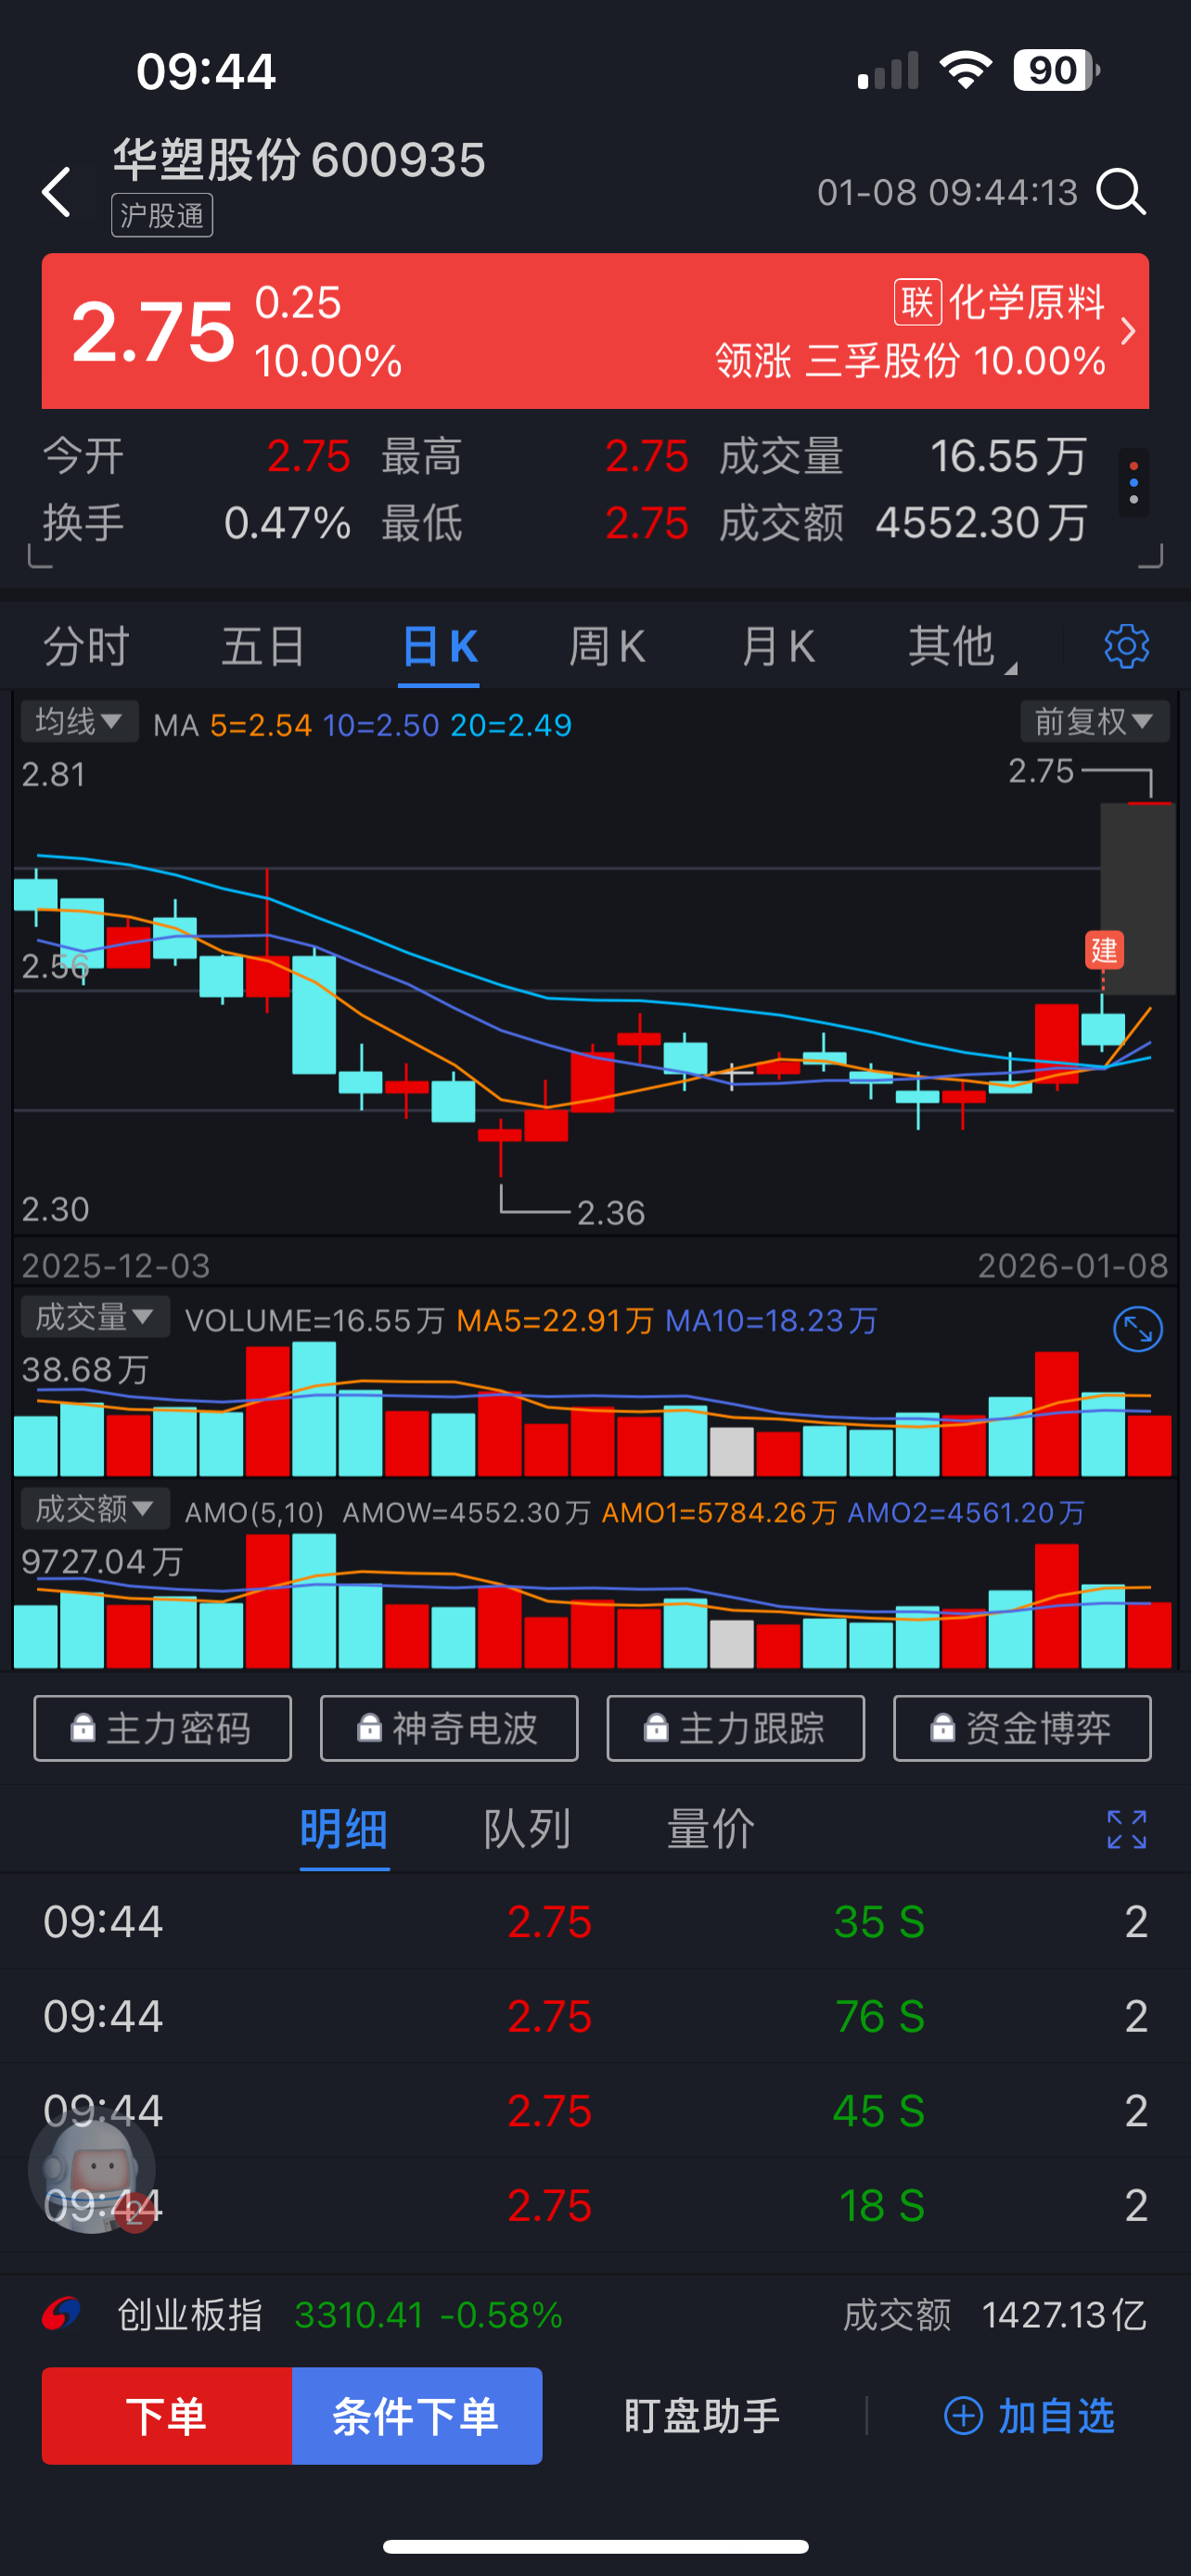
Task: Tap the circular expand volume chart icon
Action: (x=1137, y=1329)
